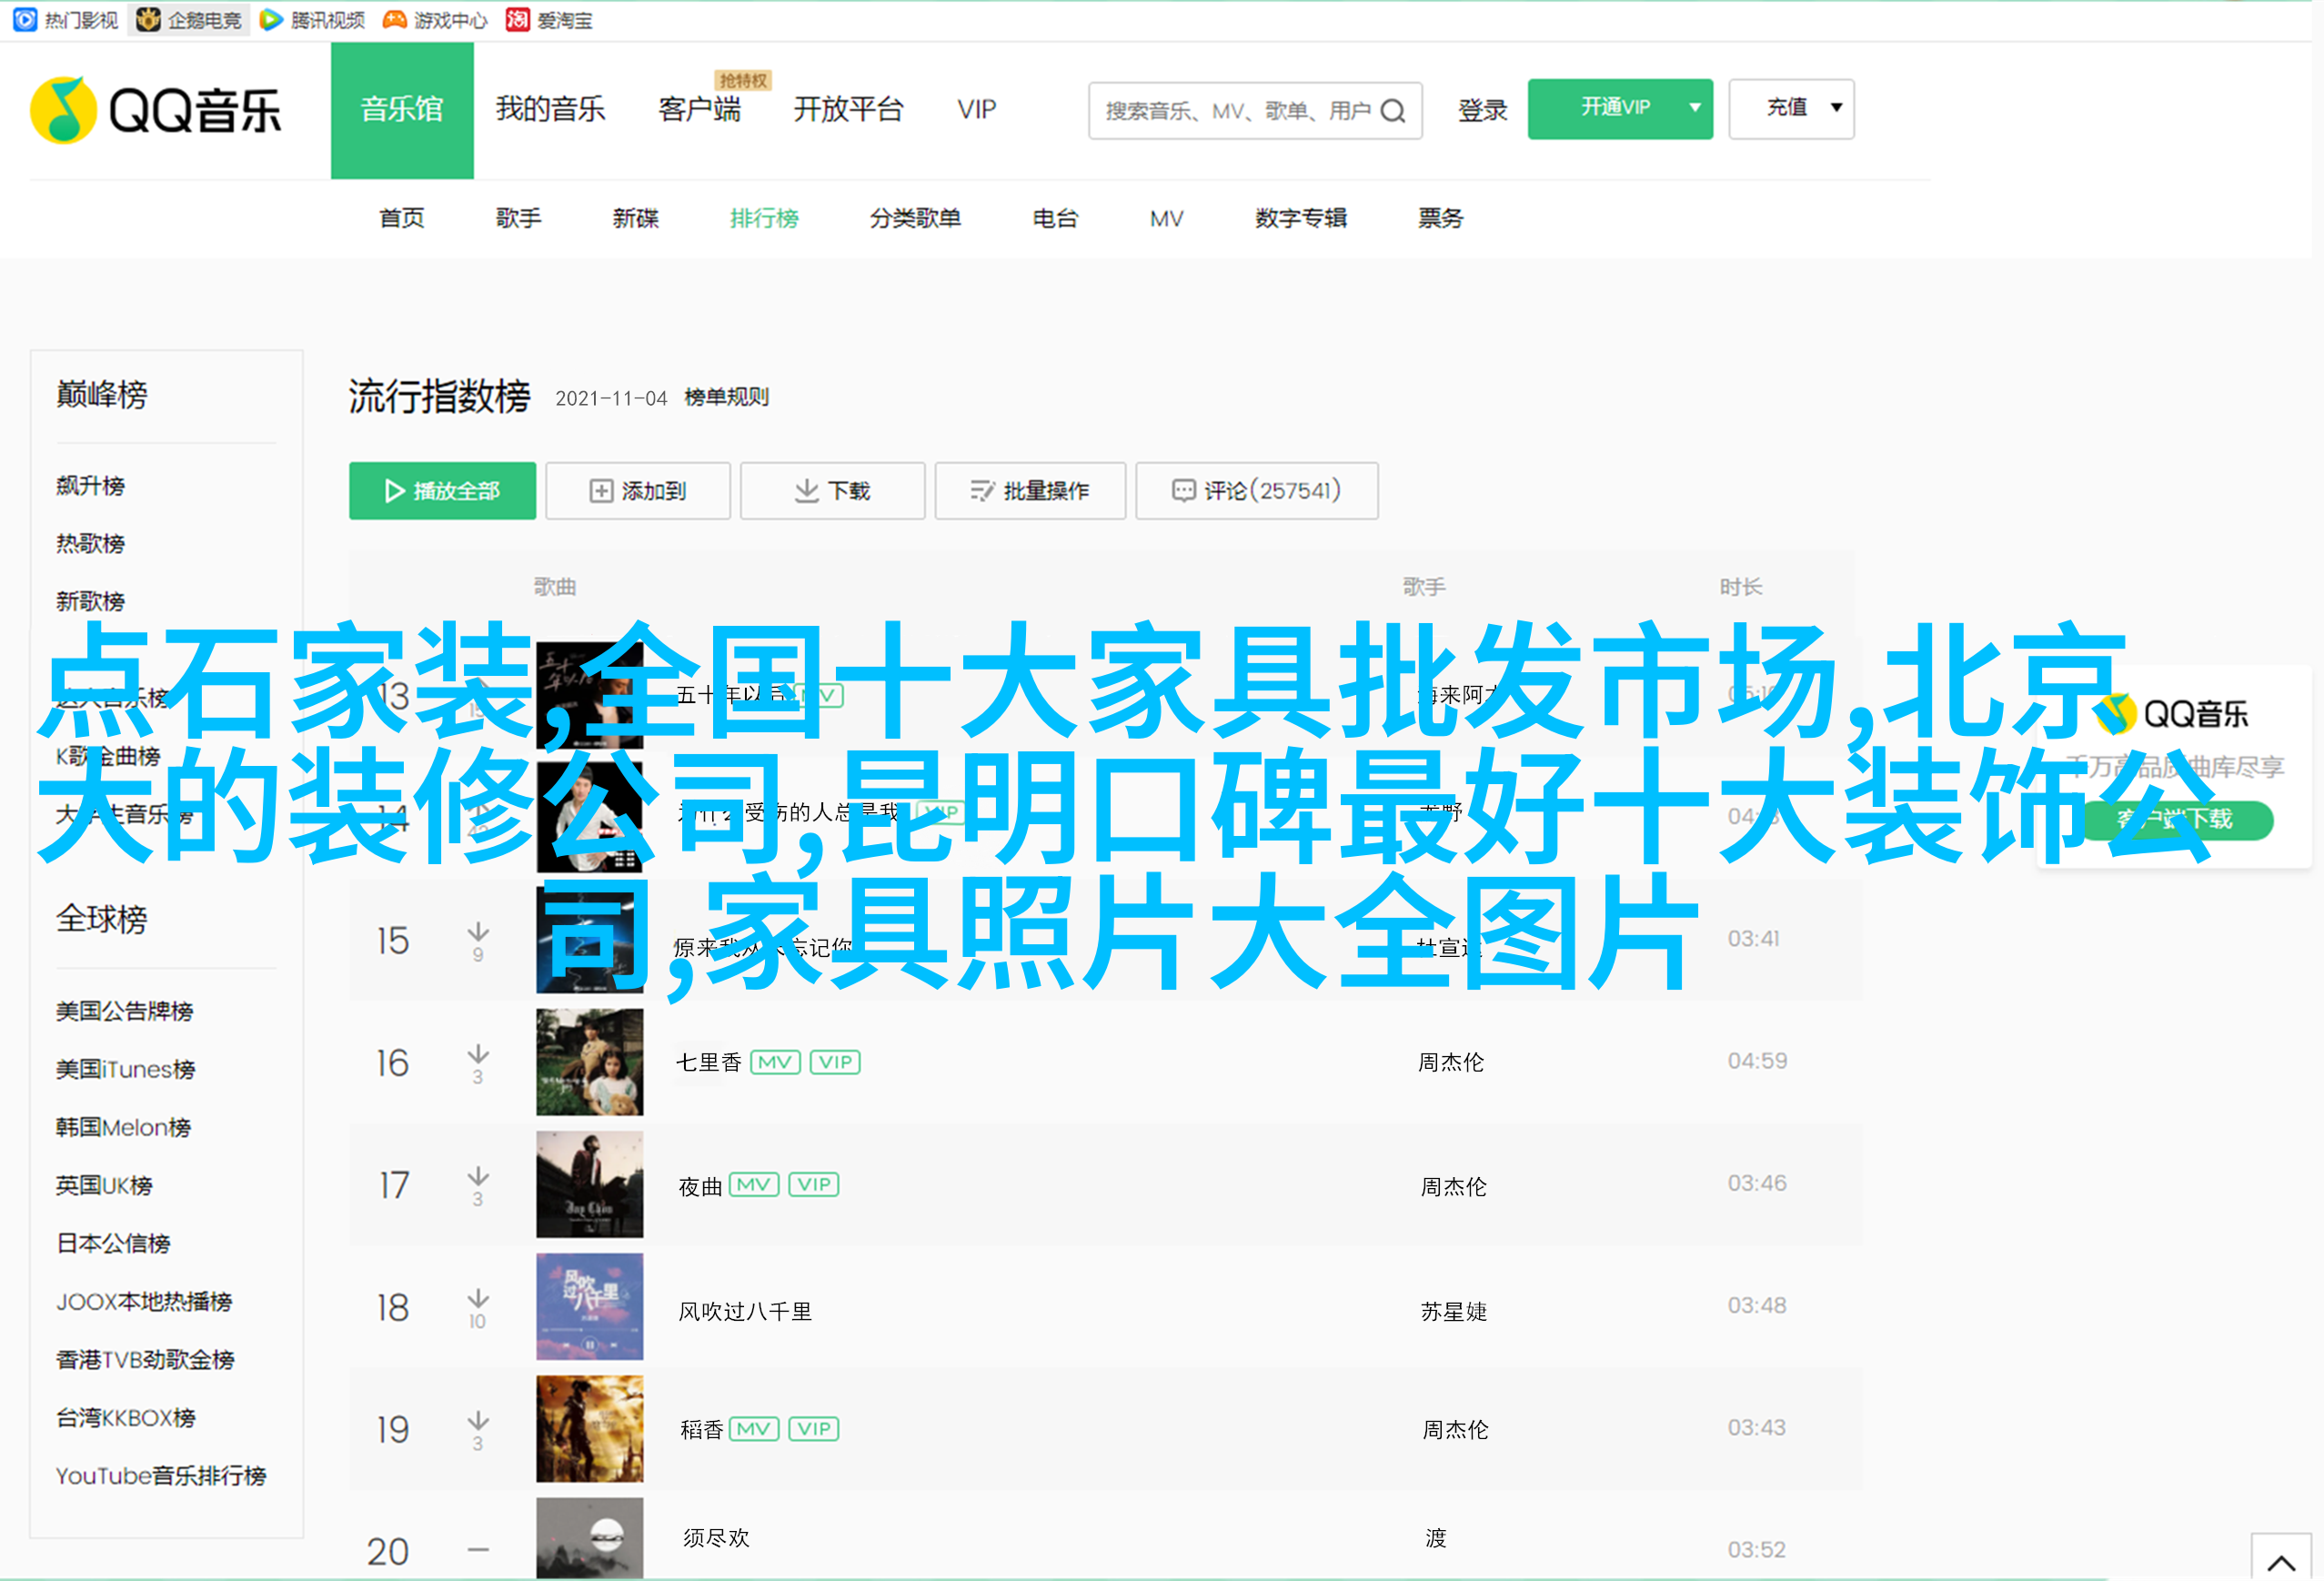Go to the 分类歌单 sub-tab

point(915,218)
